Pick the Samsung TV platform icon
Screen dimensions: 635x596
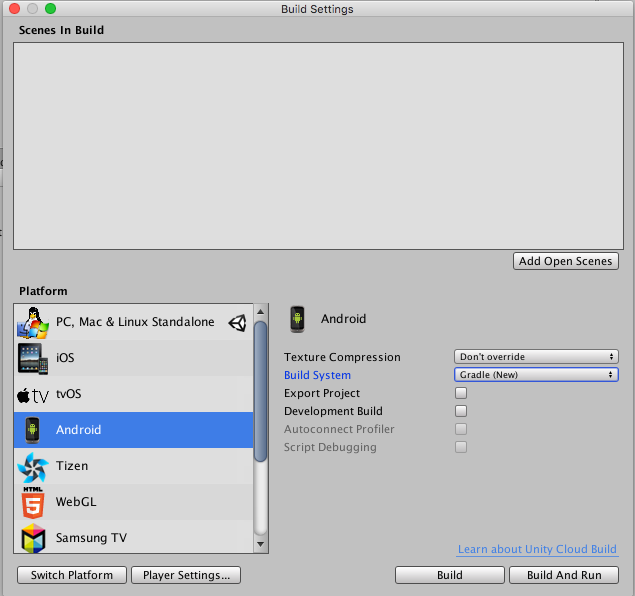(x=32, y=538)
